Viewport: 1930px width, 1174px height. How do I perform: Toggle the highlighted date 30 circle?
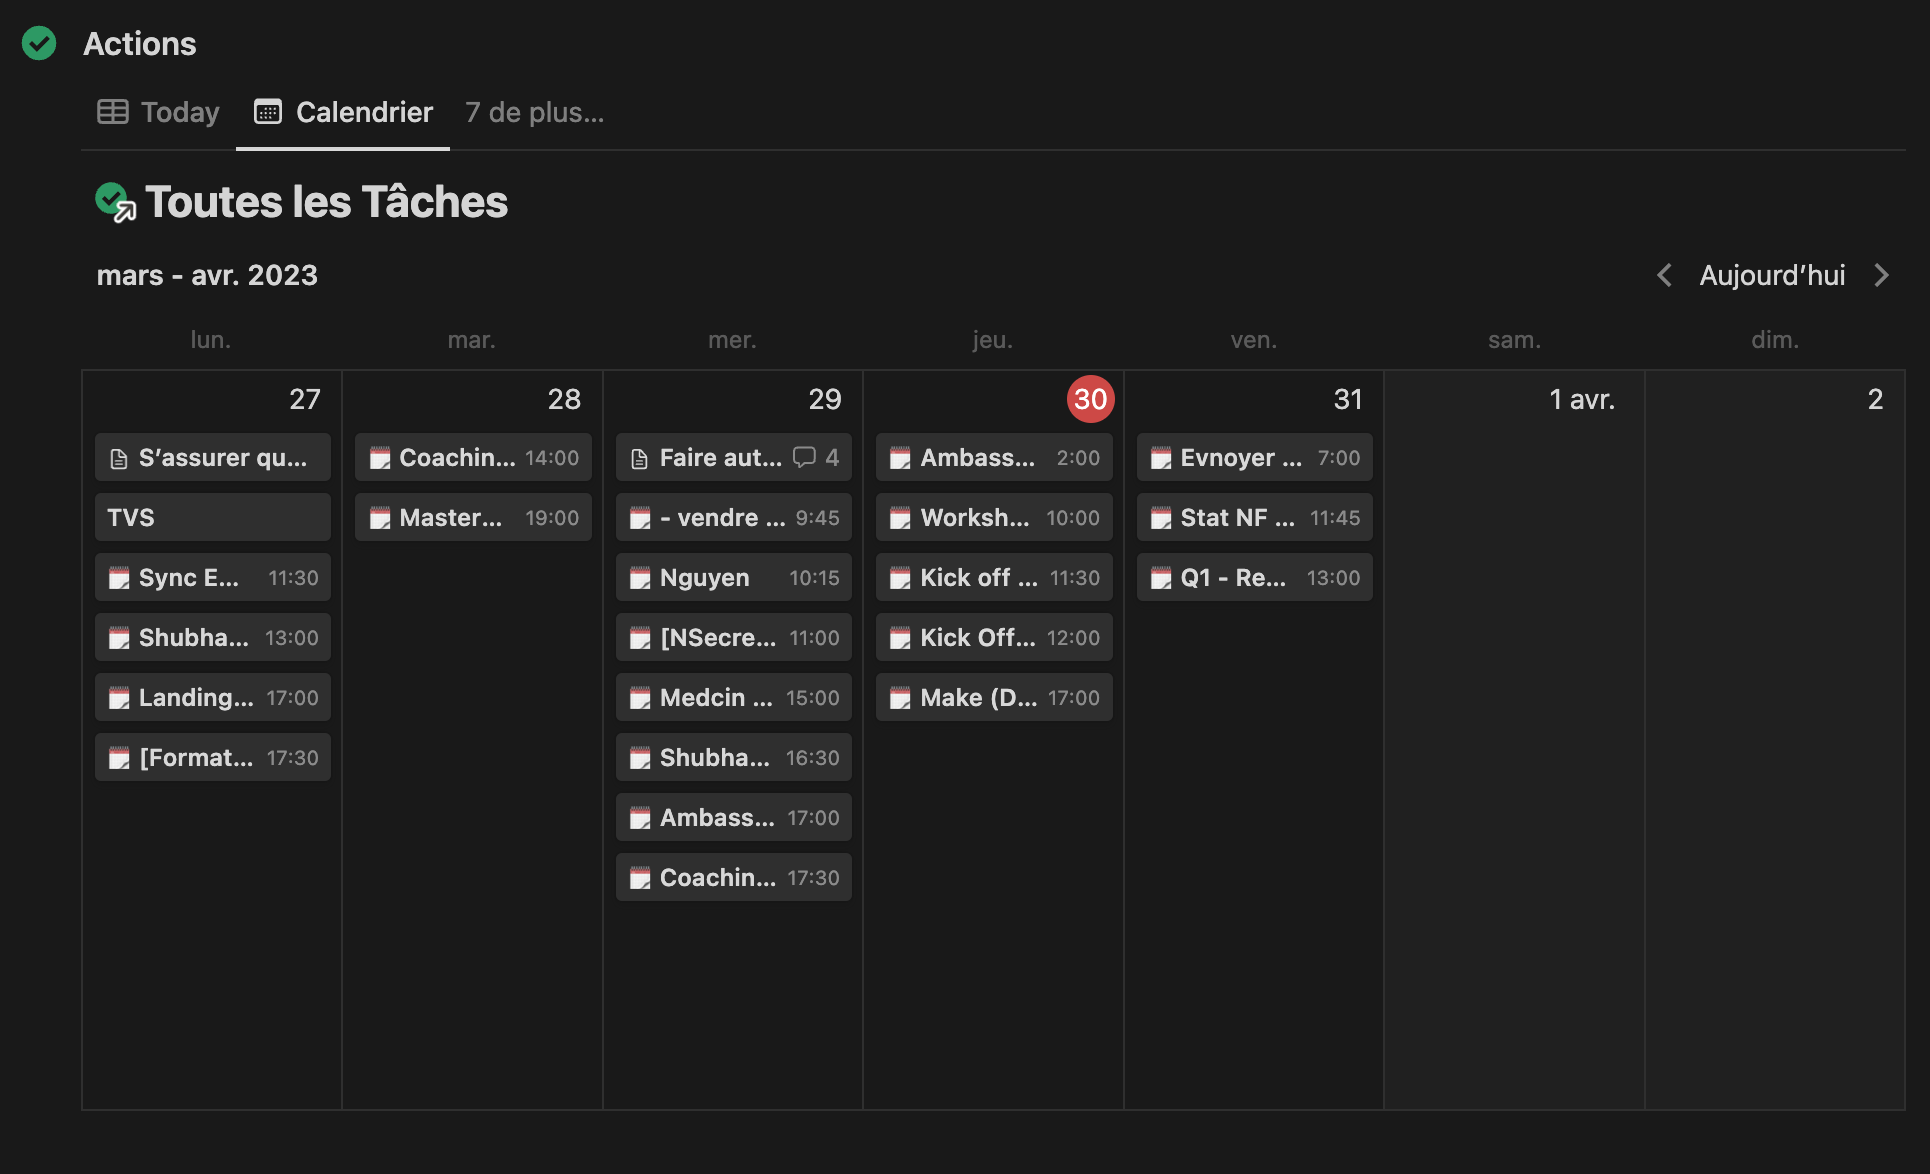pos(1088,398)
